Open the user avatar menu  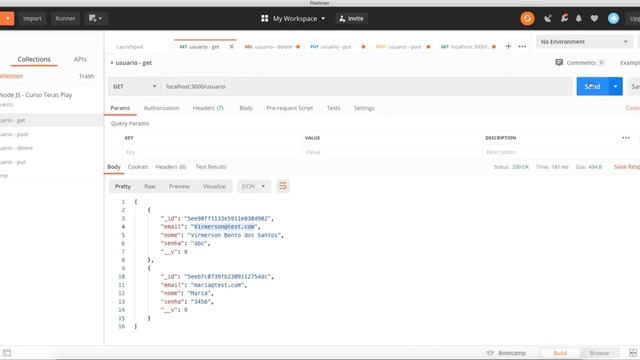pos(613,18)
